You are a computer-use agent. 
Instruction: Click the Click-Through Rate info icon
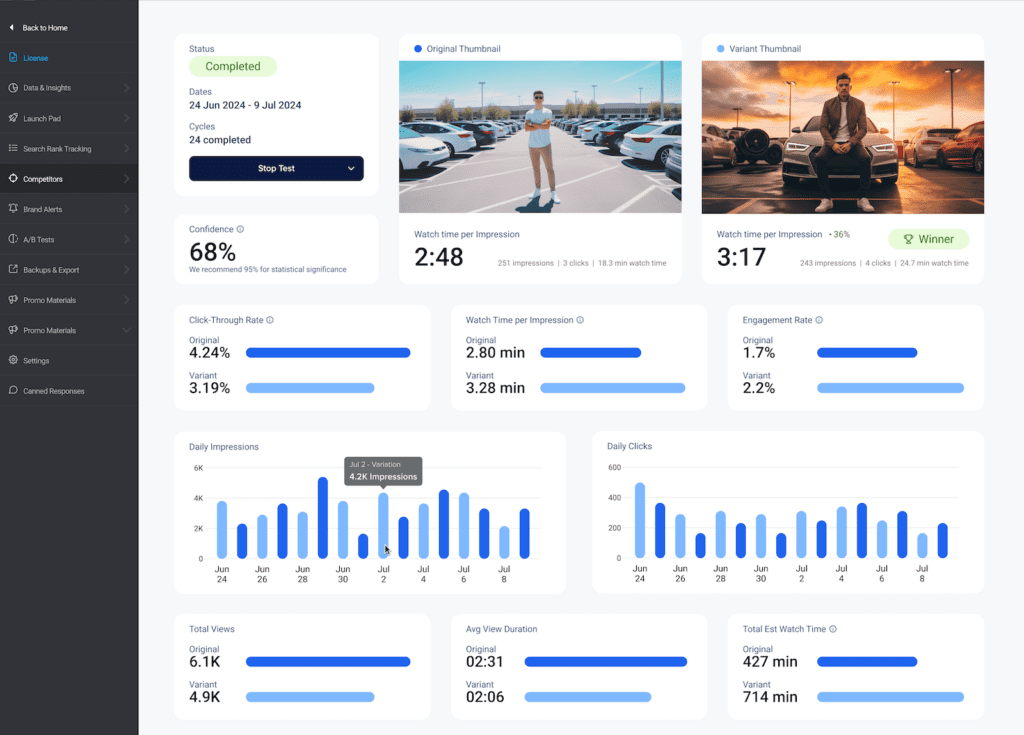(x=270, y=321)
